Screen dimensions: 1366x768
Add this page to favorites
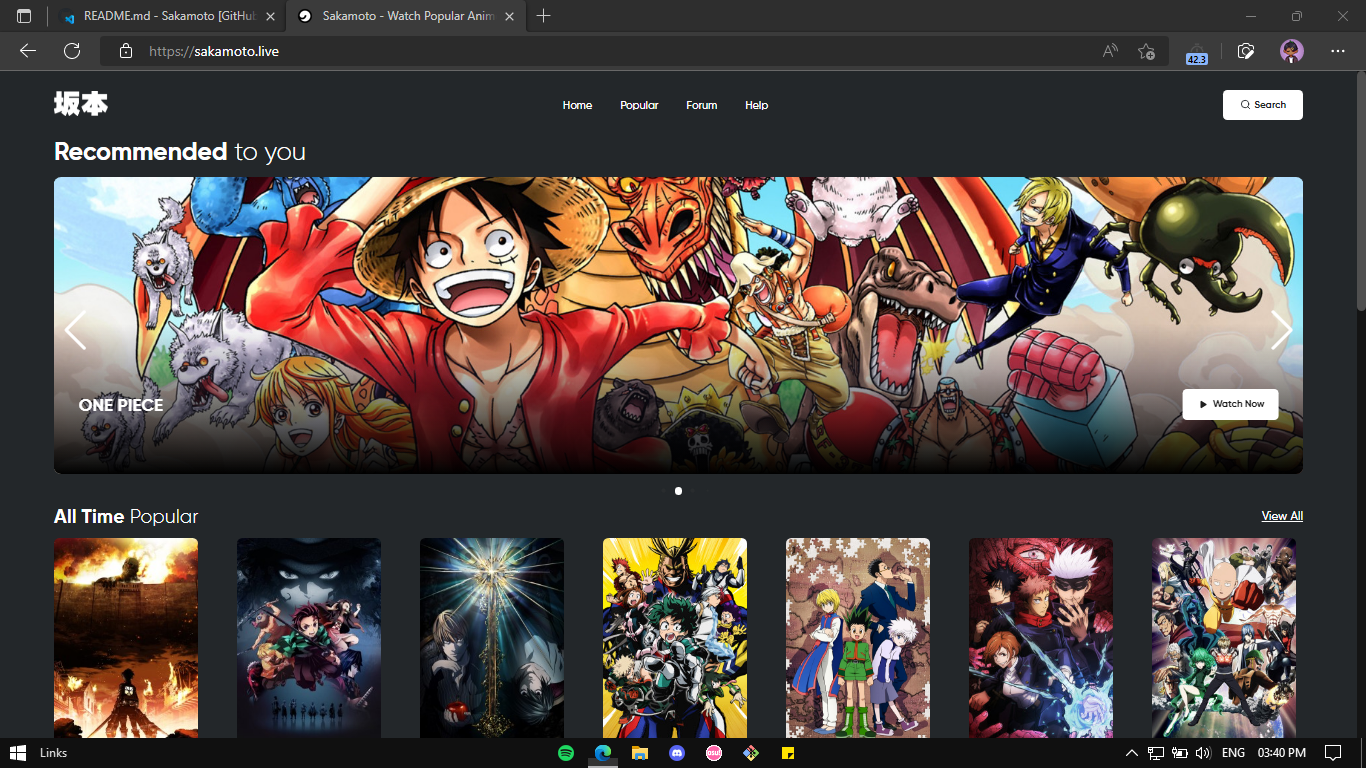click(1146, 51)
